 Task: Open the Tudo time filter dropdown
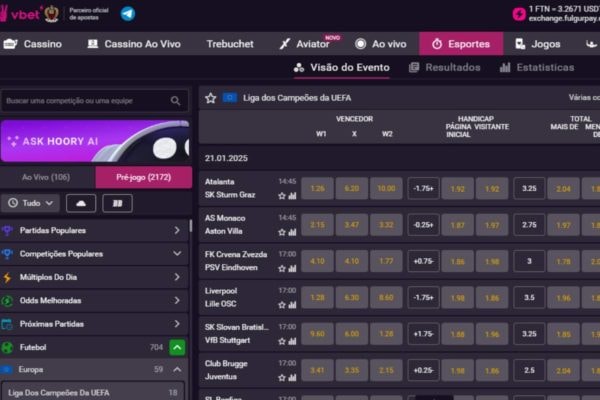(x=31, y=203)
